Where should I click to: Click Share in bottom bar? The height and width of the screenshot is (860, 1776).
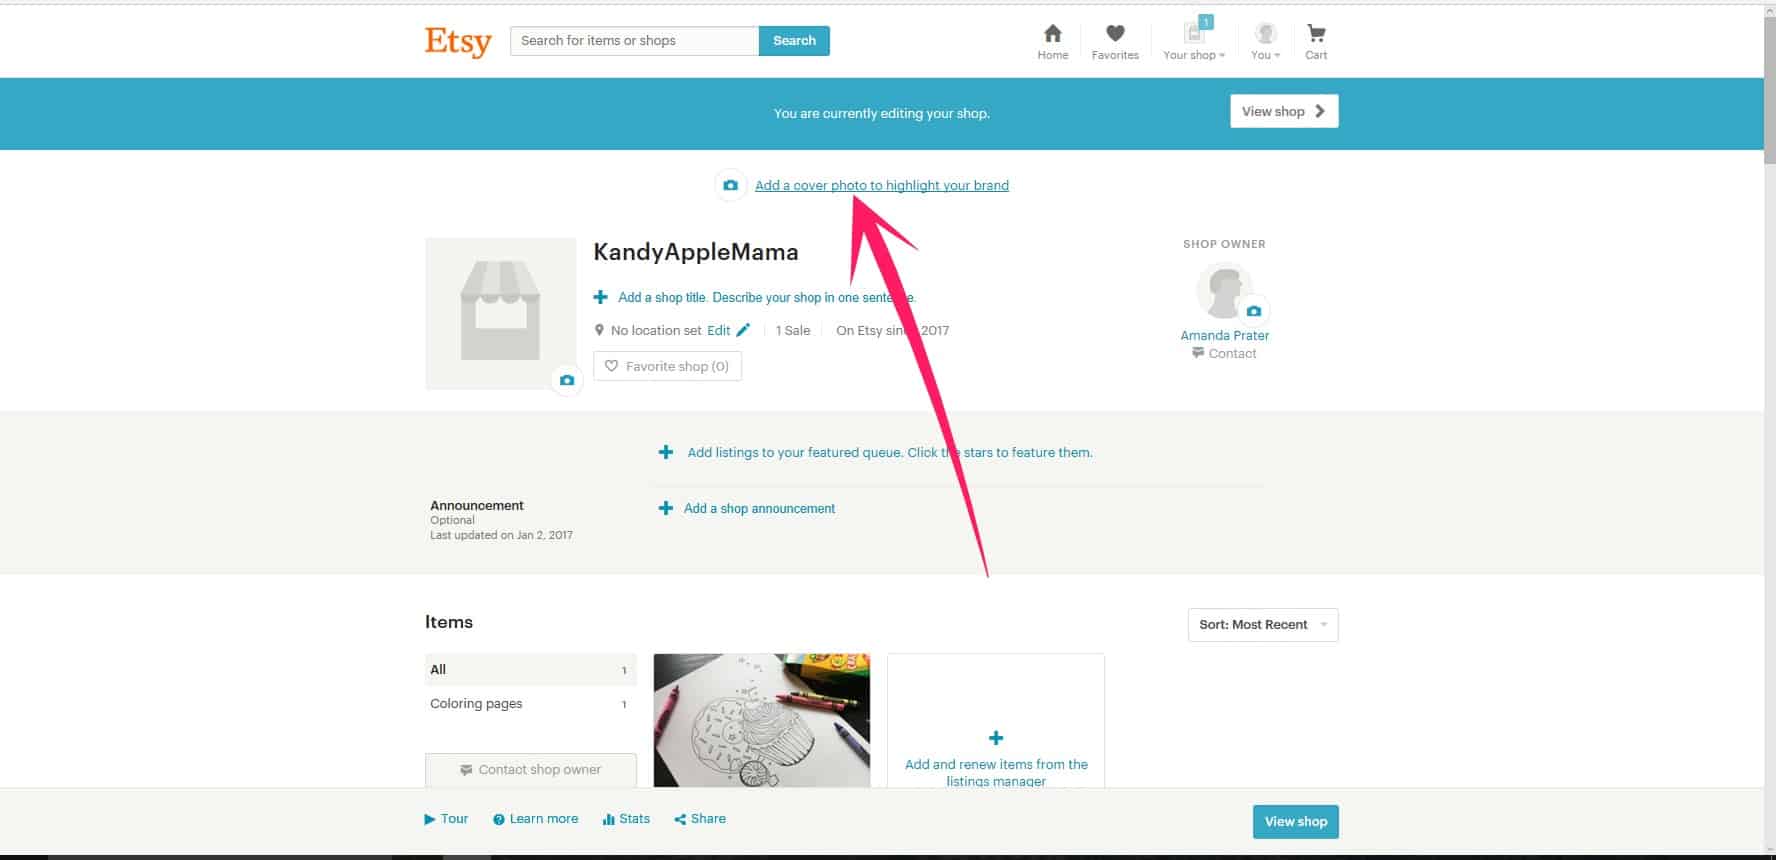click(700, 818)
